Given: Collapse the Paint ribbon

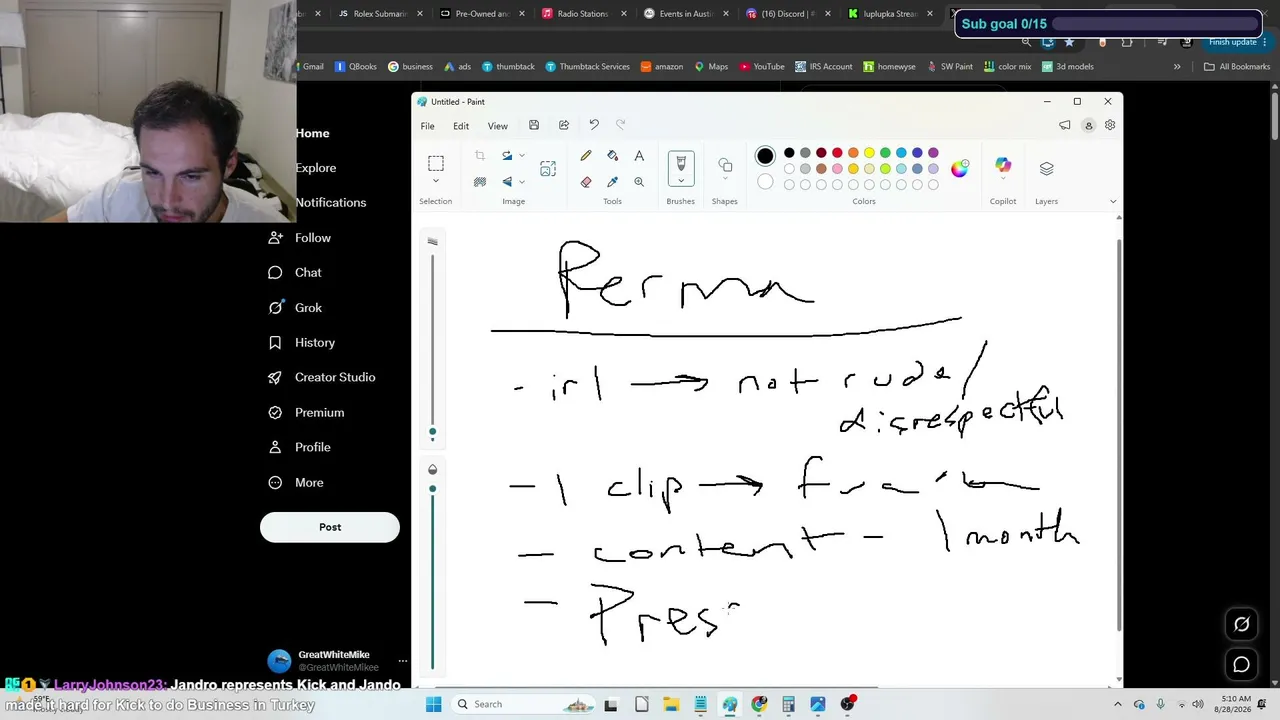Looking at the screenshot, I should coord(1113,201).
